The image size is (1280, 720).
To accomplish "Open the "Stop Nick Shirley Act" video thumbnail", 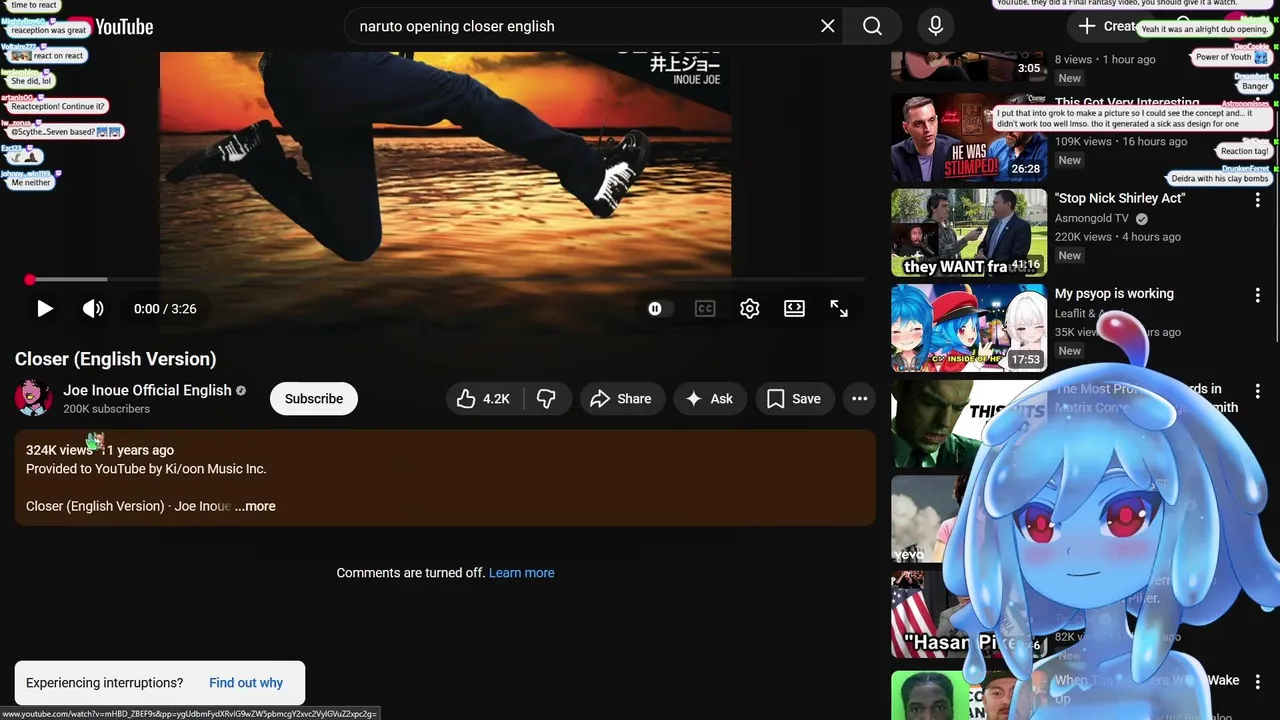I will coord(969,232).
